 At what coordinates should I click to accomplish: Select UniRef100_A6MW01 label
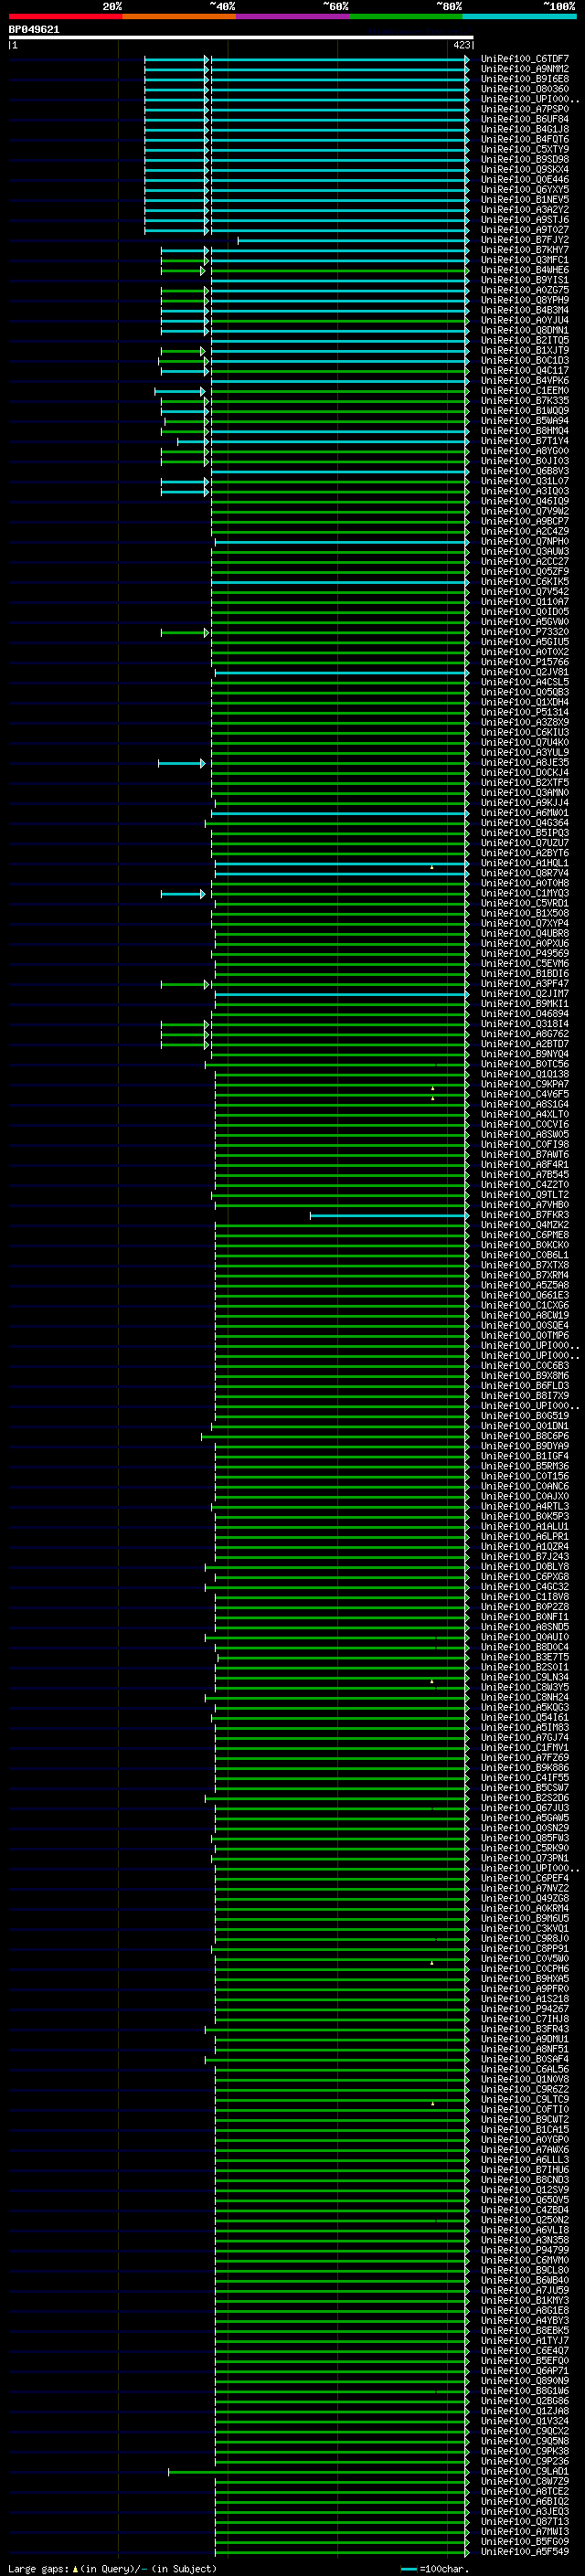tap(524, 813)
